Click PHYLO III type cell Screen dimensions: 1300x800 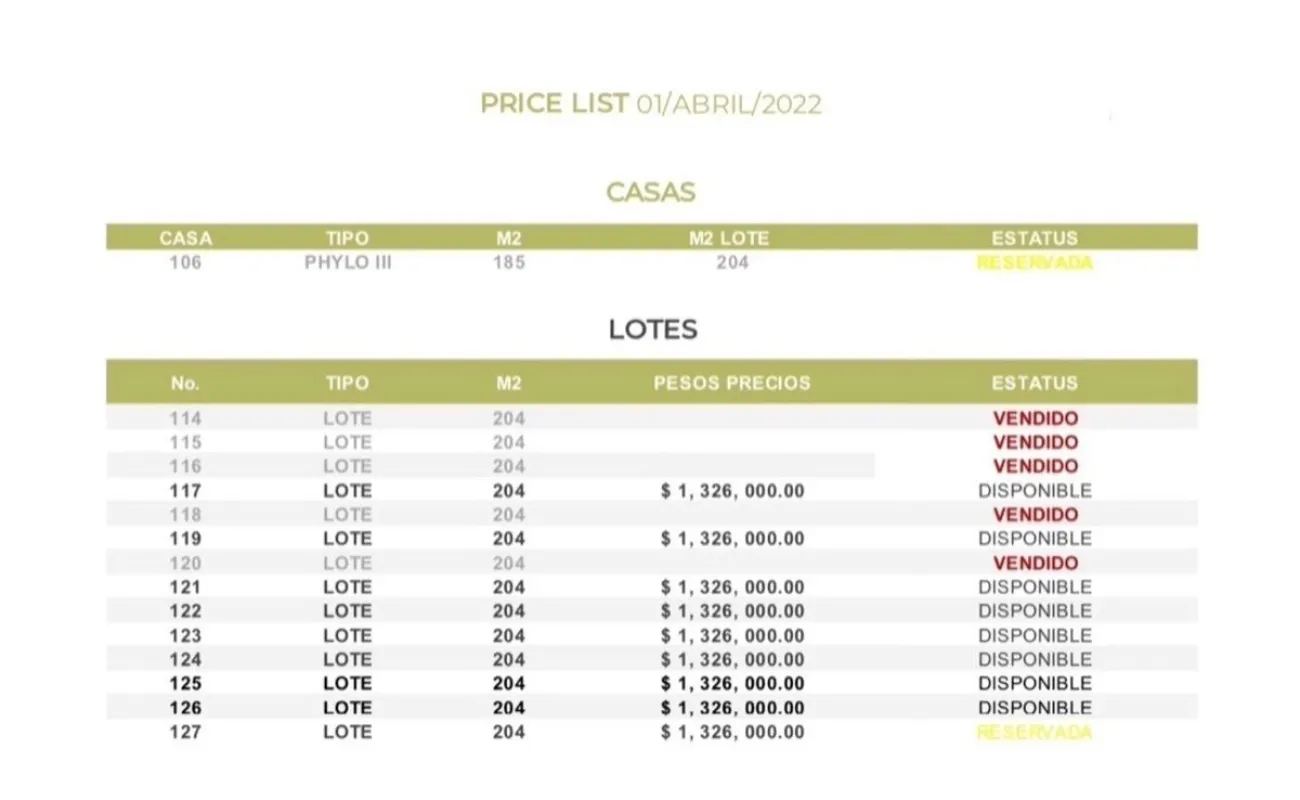coord(347,263)
